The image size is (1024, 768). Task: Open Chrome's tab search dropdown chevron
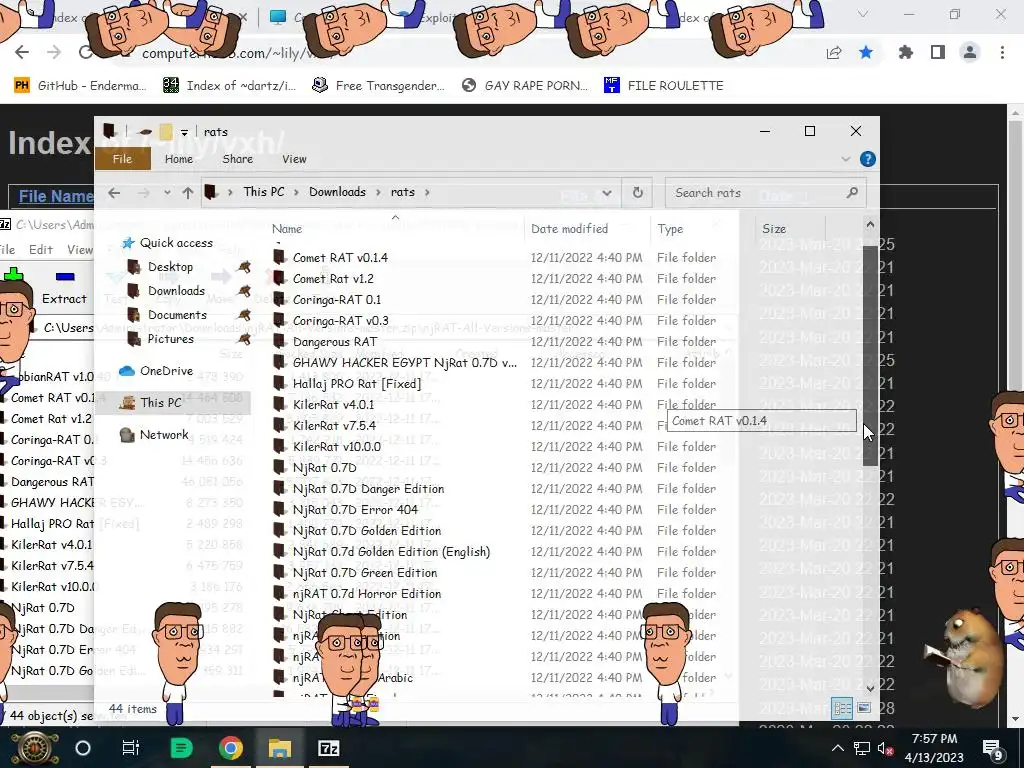coord(863,14)
